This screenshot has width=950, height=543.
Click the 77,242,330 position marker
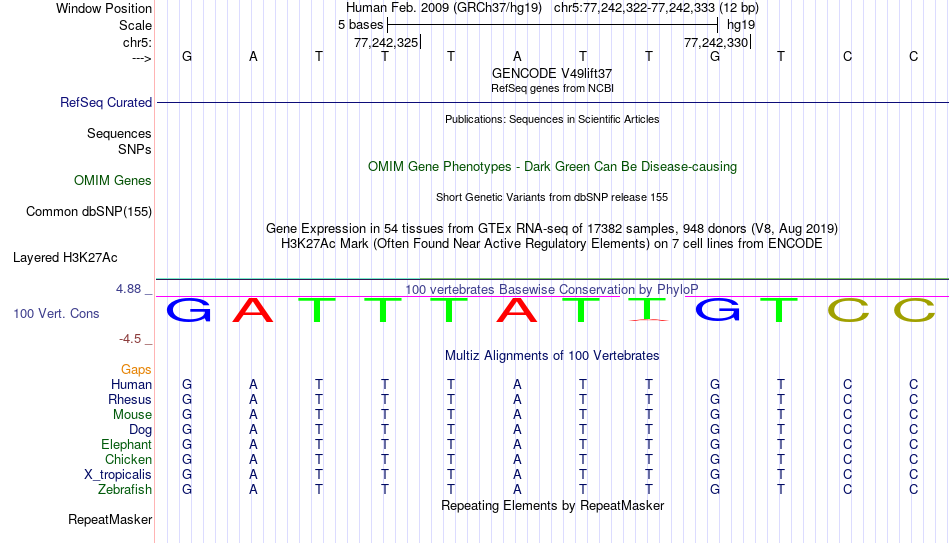click(x=717, y=42)
